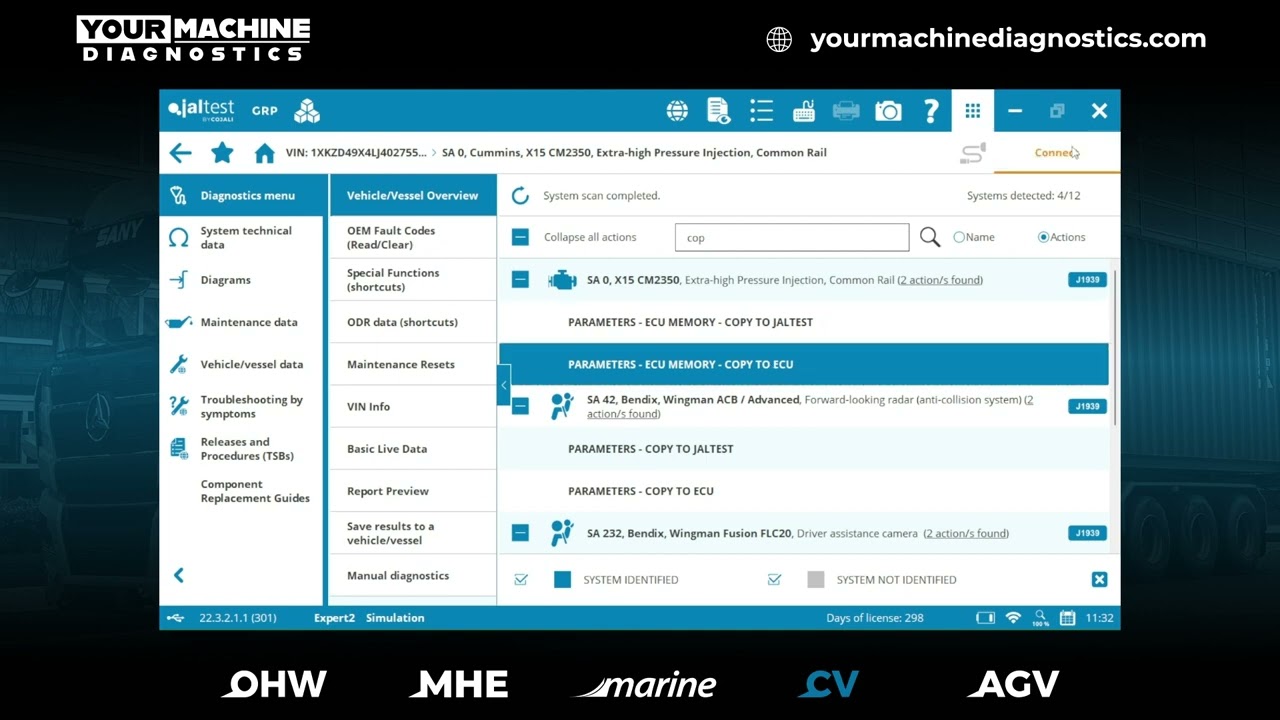The image size is (1280, 720).
Task: Click the engine icon for SA 0
Action: (562, 280)
